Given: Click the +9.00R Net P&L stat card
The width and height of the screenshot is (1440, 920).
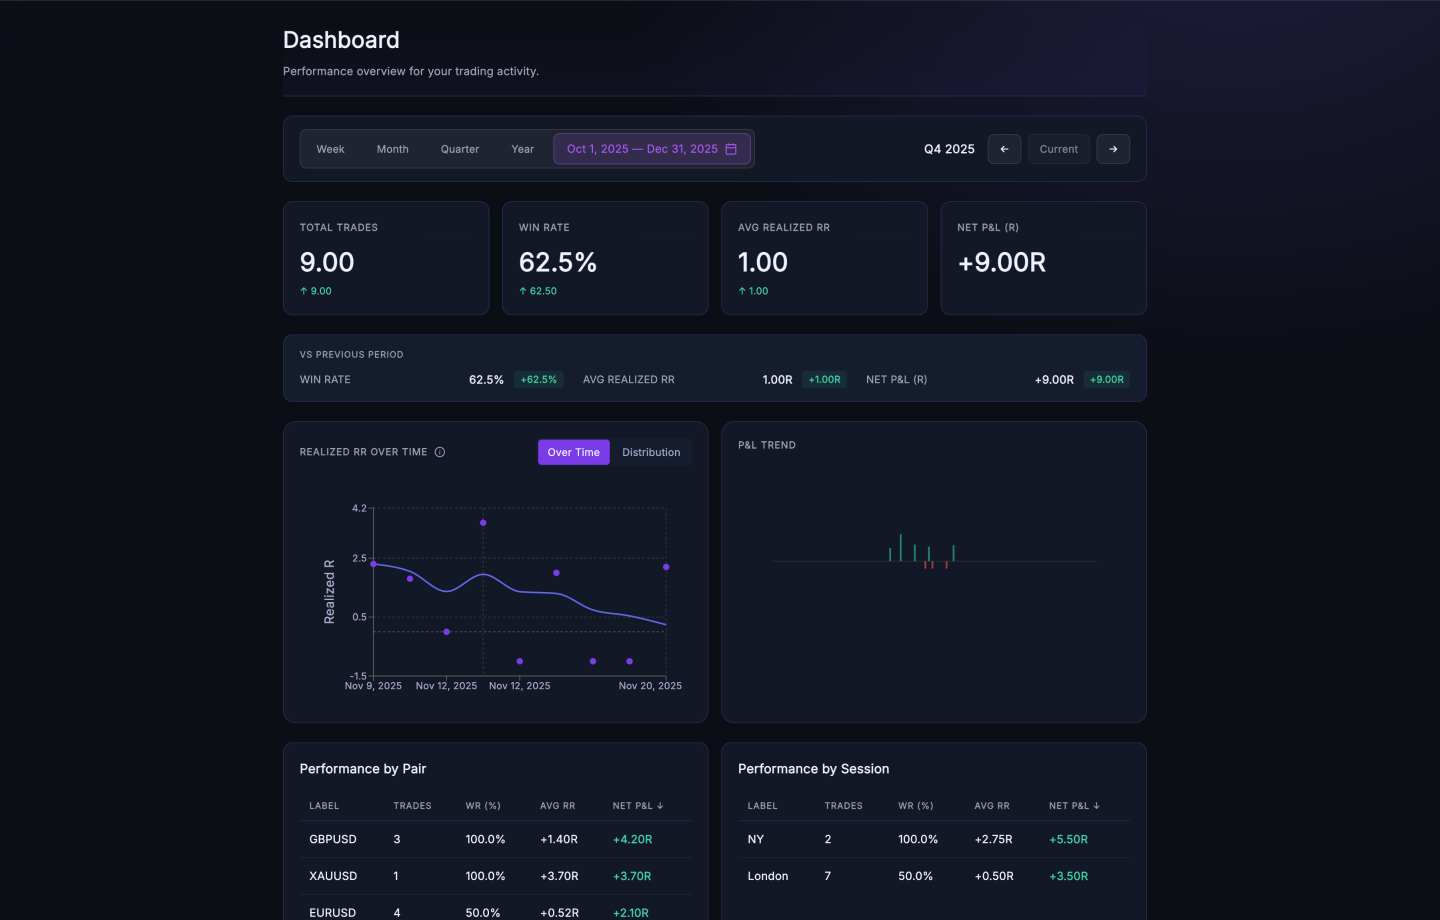Looking at the screenshot, I should pos(1043,258).
